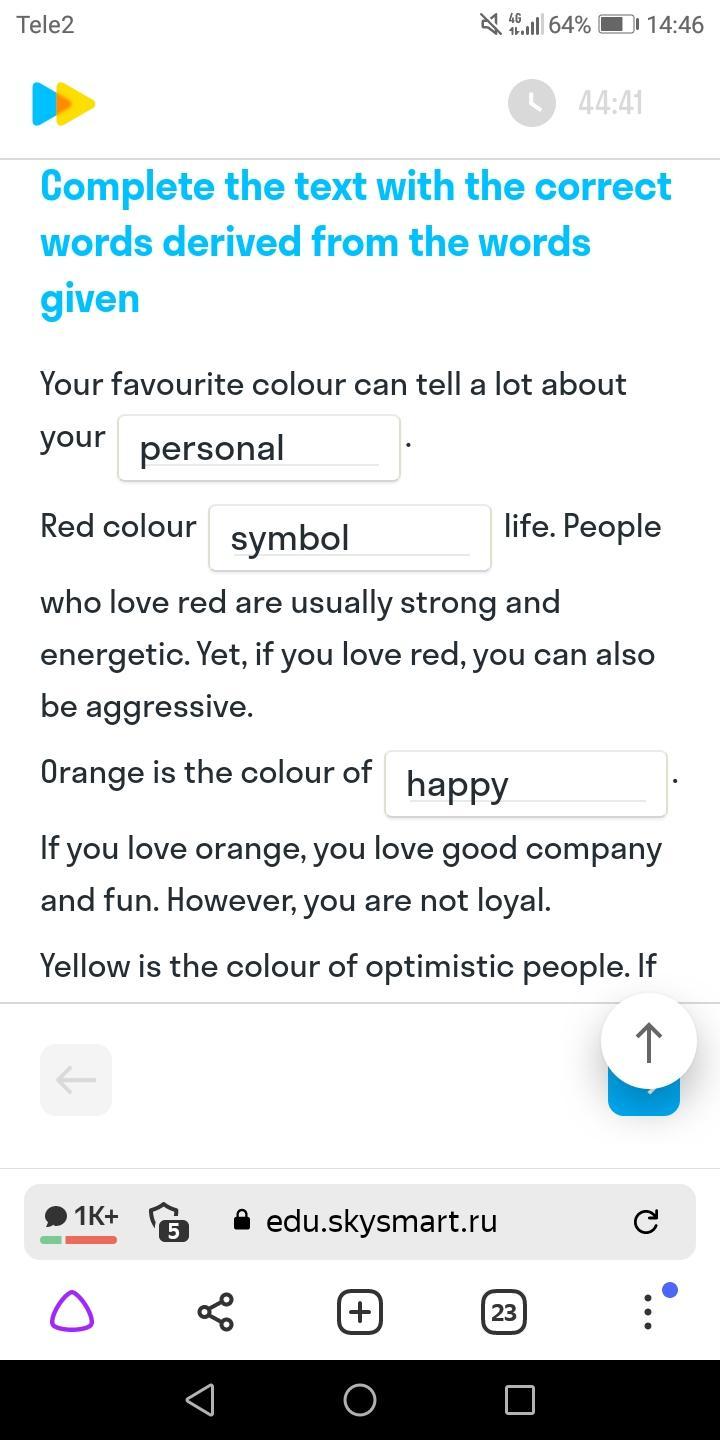The width and height of the screenshot is (720, 1440).
Task: Click the 'symbol' answer field
Action: pos(349,538)
